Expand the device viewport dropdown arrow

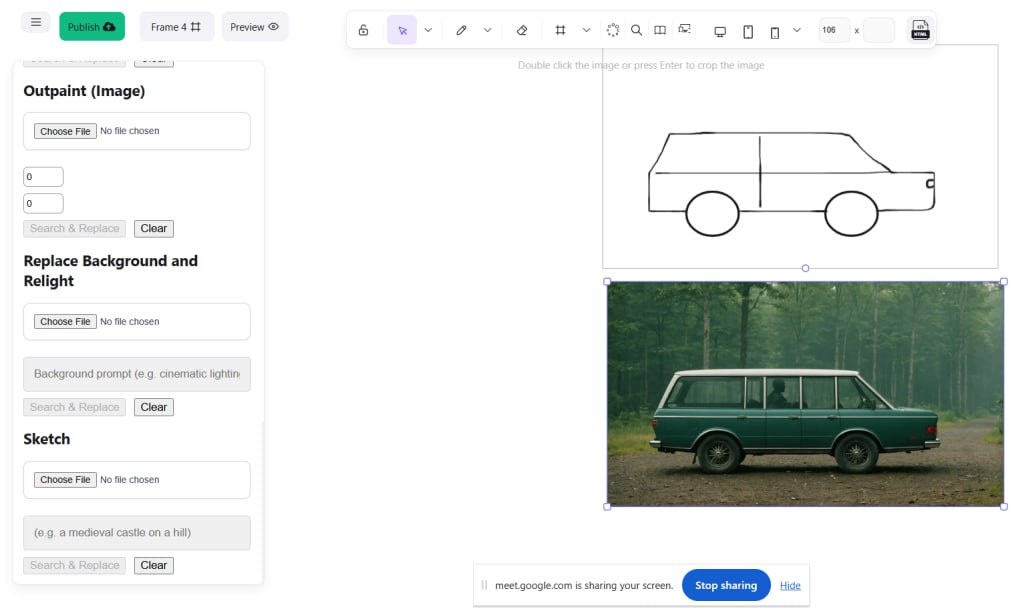797,30
